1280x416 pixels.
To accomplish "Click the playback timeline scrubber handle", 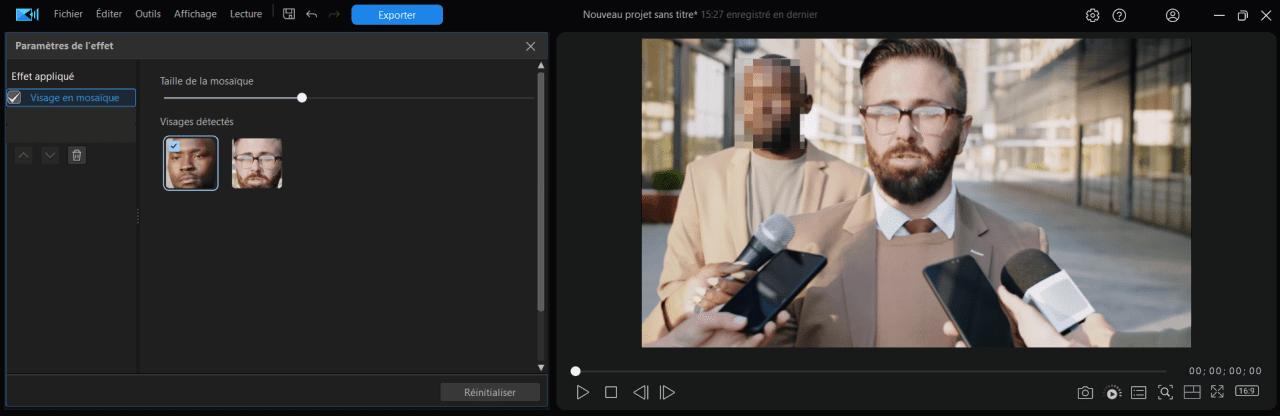I will point(575,371).
